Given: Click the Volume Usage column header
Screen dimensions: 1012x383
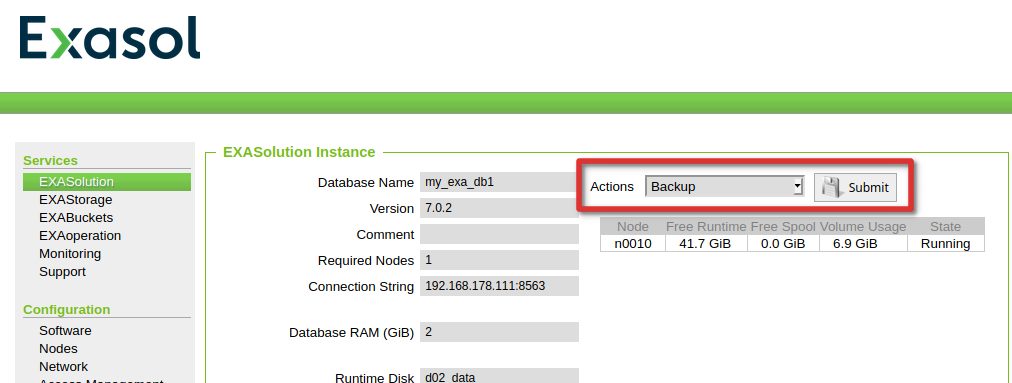Looking at the screenshot, I should (x=863, y=226).
